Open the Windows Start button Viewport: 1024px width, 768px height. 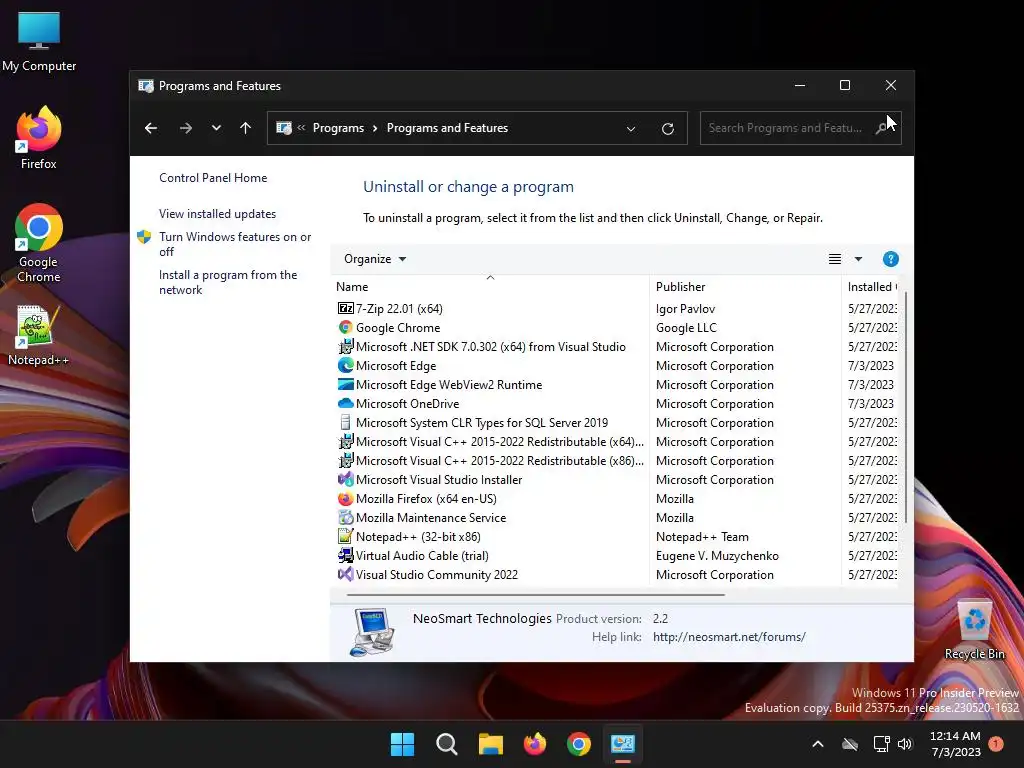tap(402, 744)
